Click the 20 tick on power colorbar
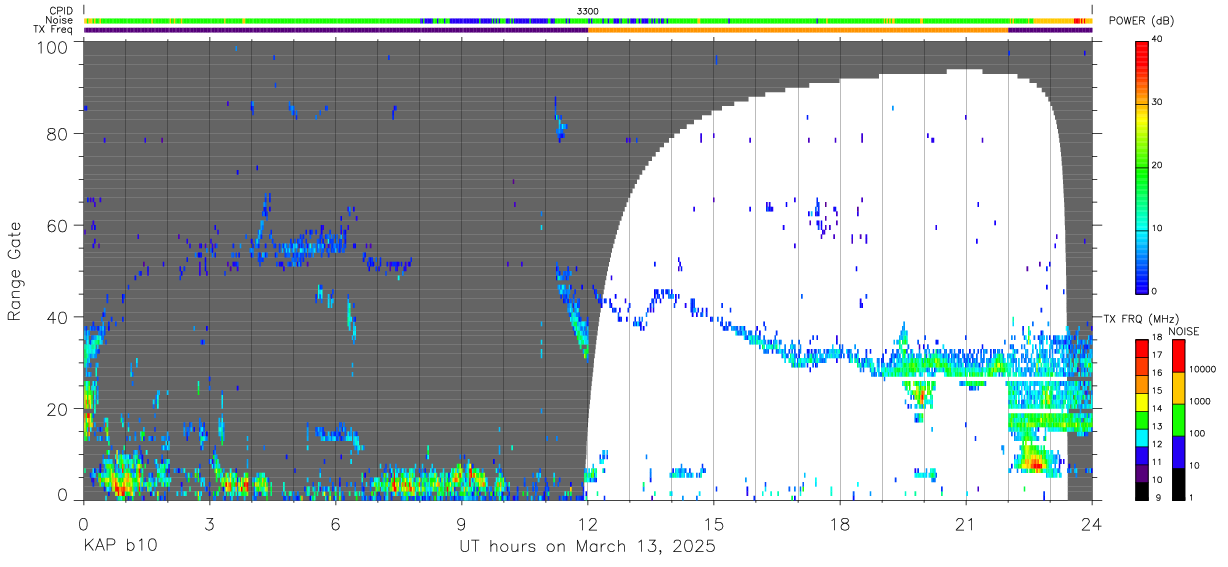This screenshot has height=567, width=1228. tap(1158, 165)
